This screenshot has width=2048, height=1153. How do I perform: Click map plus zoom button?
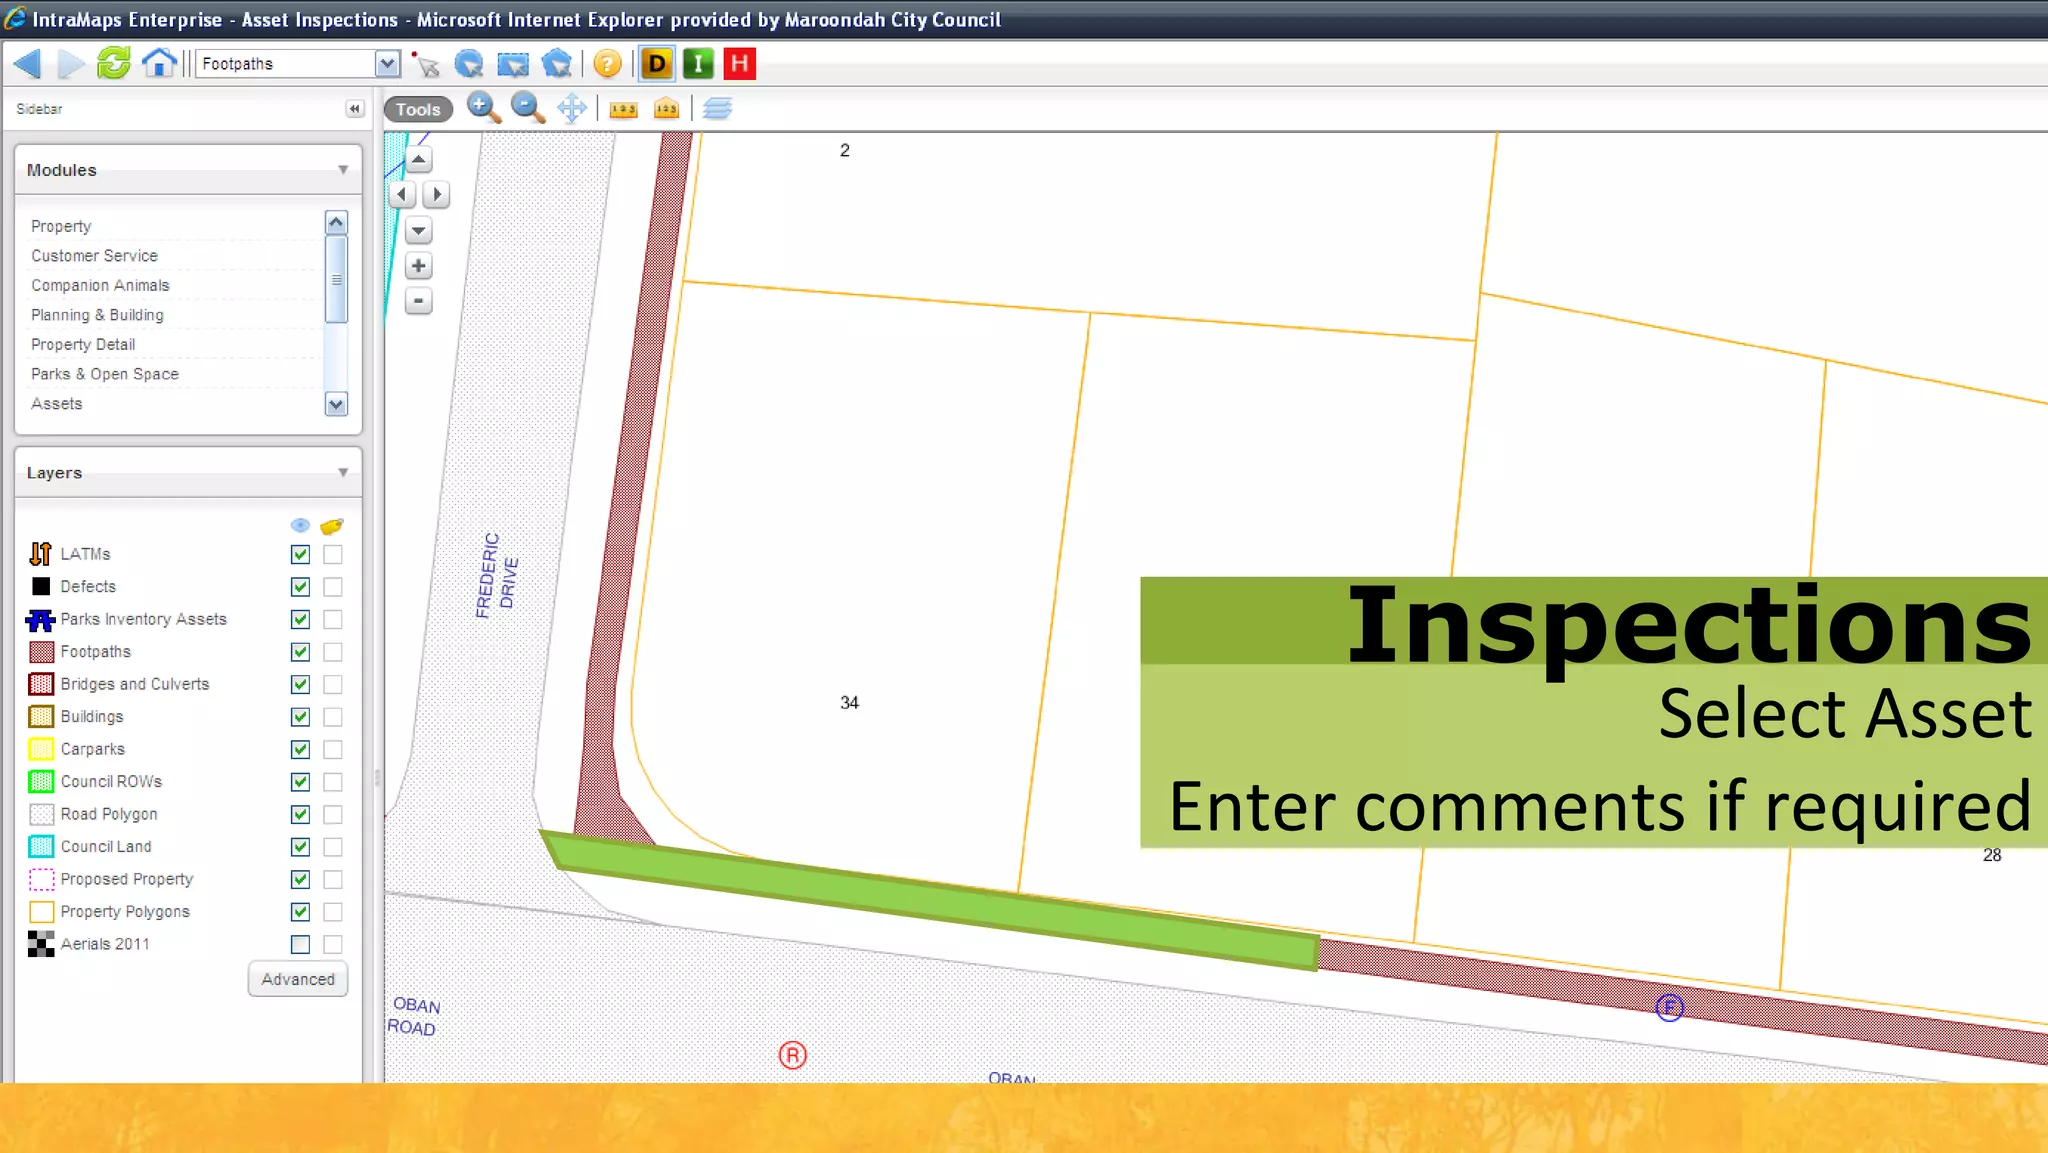coord(419,266)
